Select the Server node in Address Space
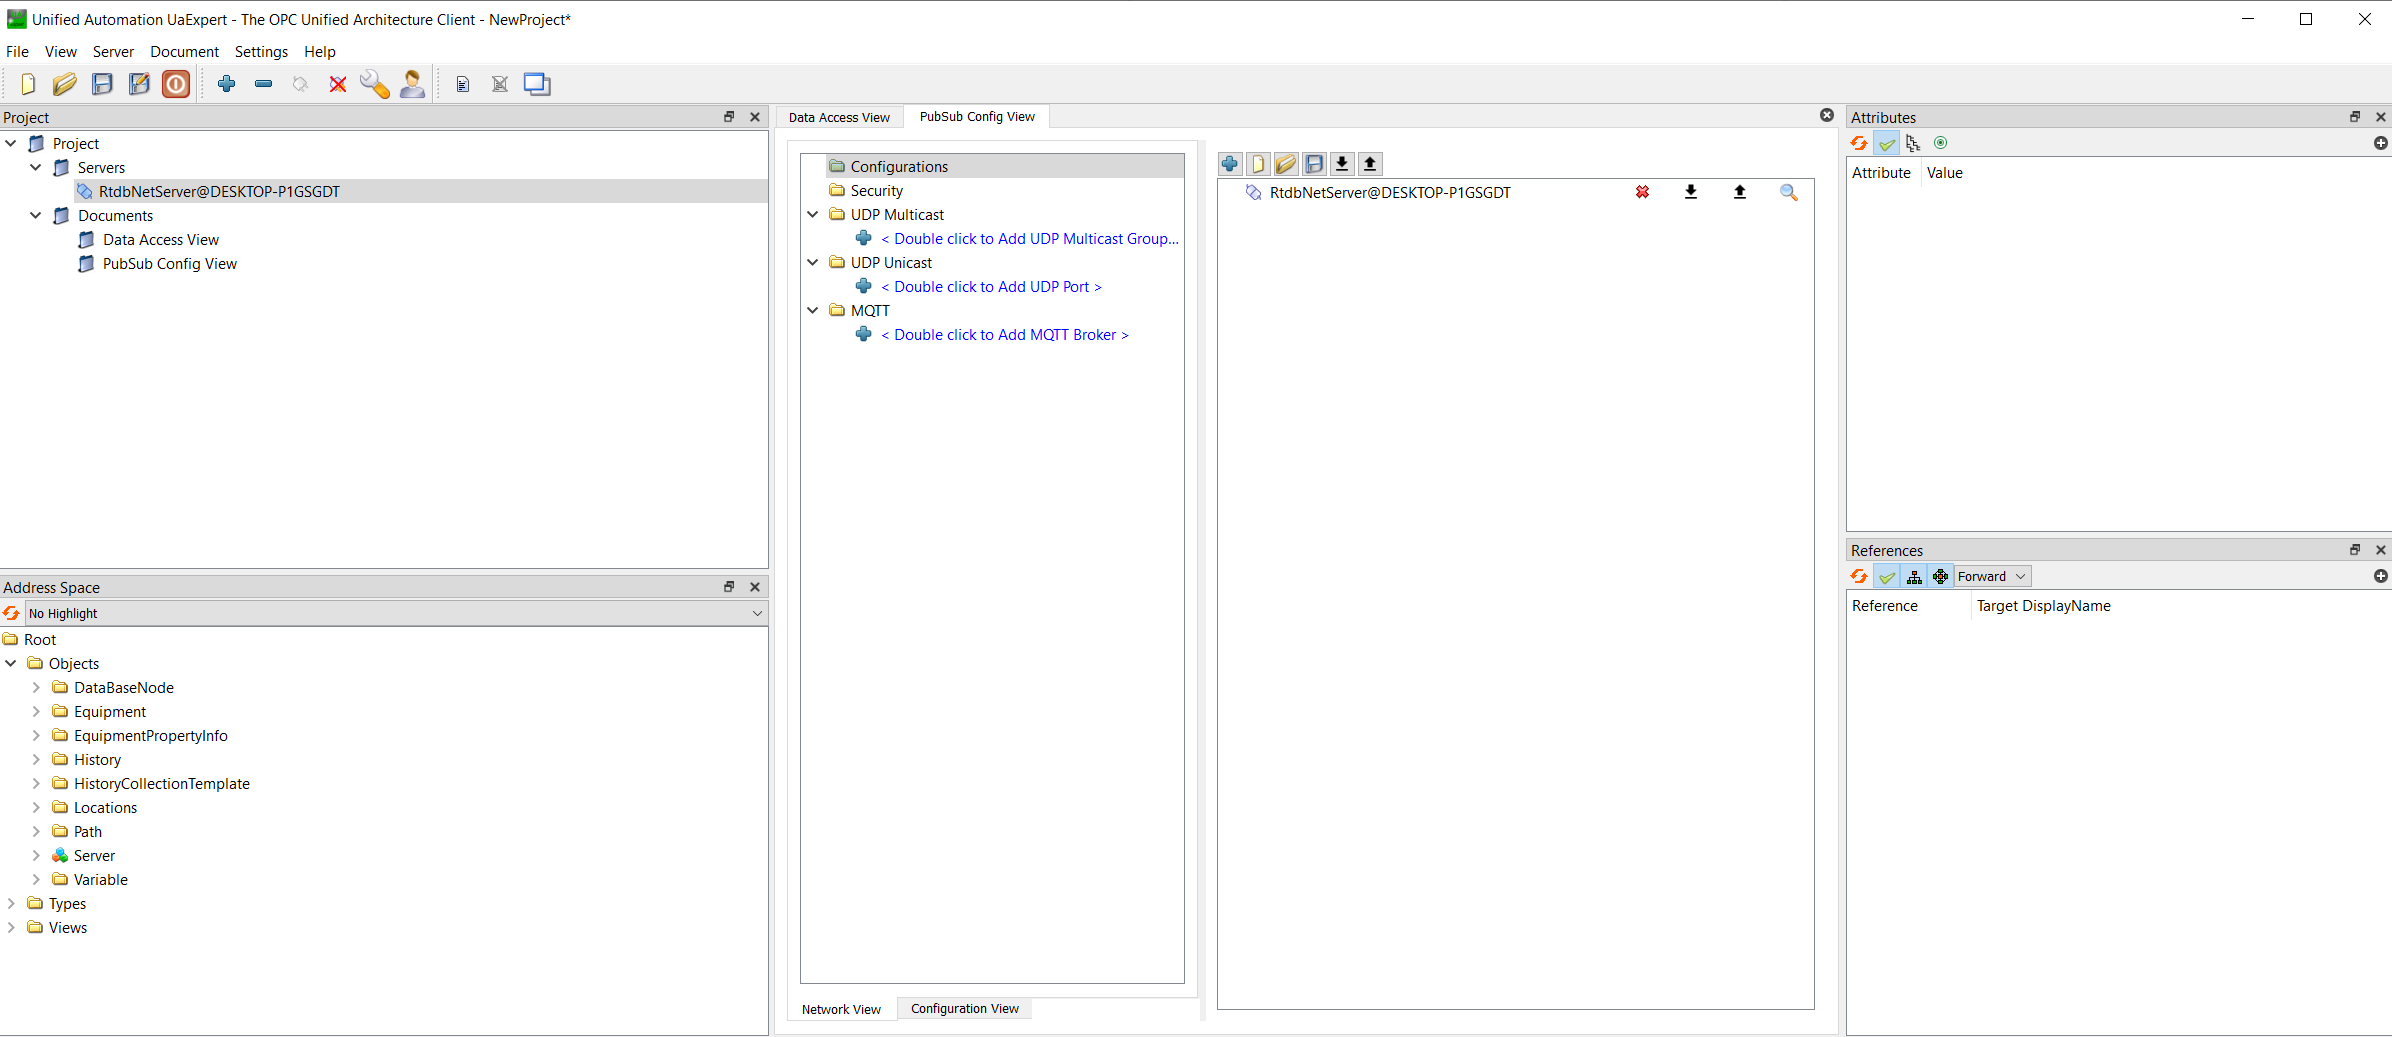Viewport: 2392px width, 1037px height. click(94, 855)
